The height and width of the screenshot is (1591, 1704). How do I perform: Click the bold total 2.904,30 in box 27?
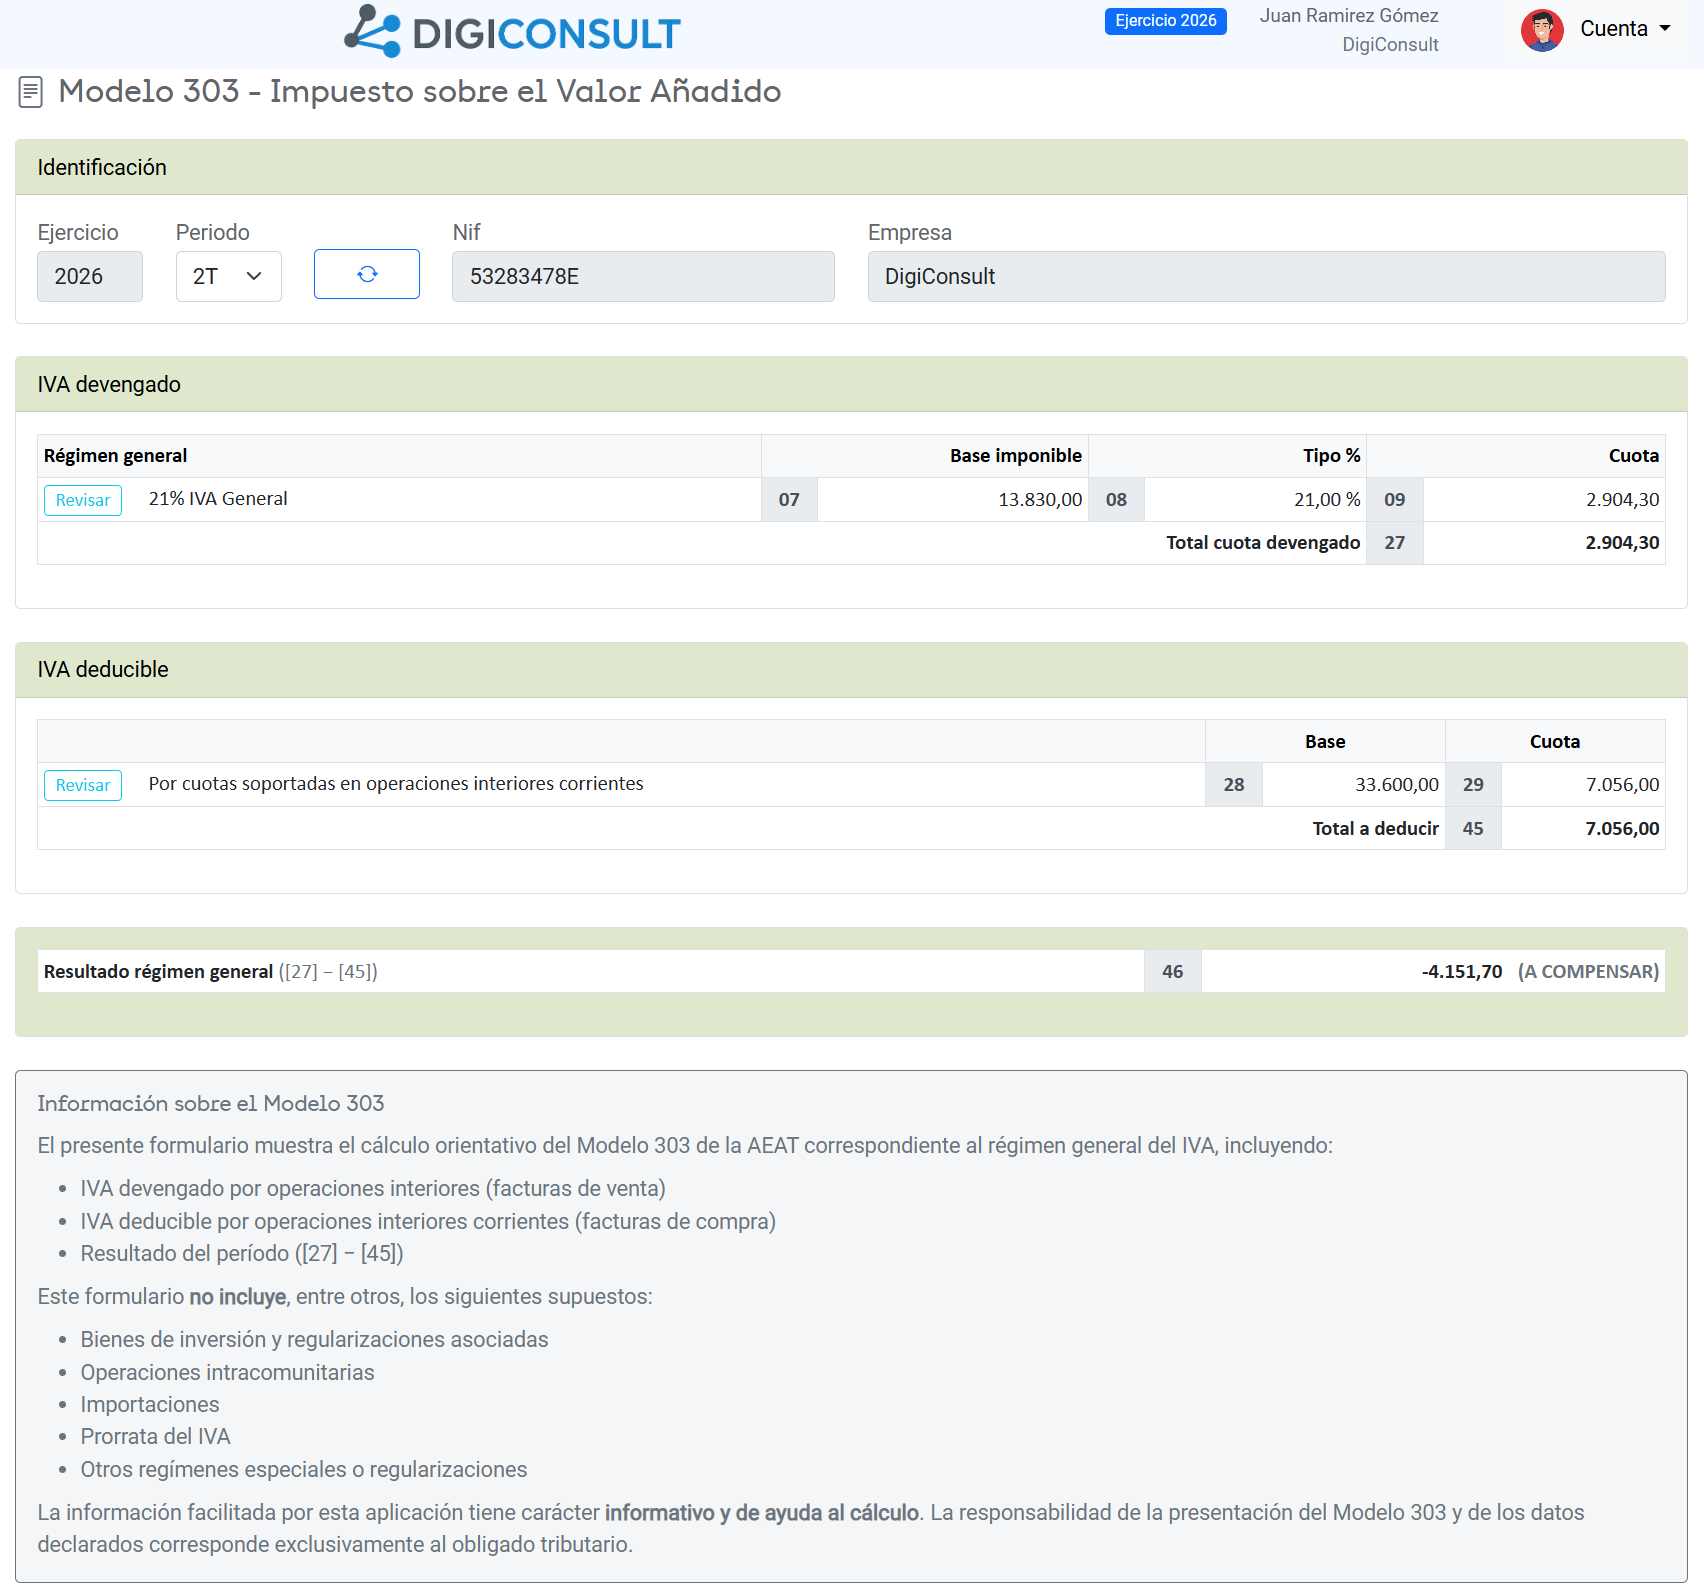[1622, 543]
